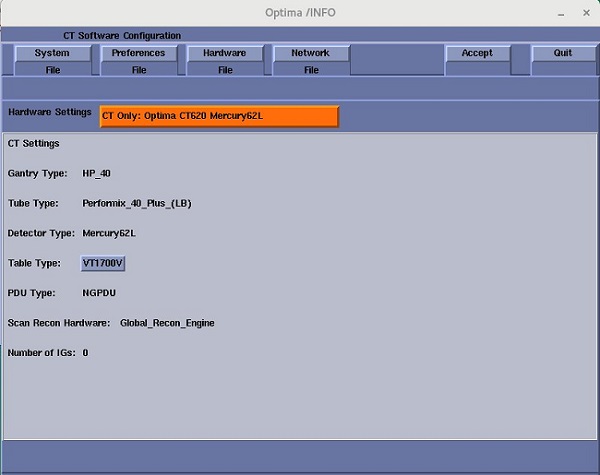Select the Global_Recon_Engine recon hardware value
The image size is (600, 475).
pyautogui.click(x=167, y=323)
